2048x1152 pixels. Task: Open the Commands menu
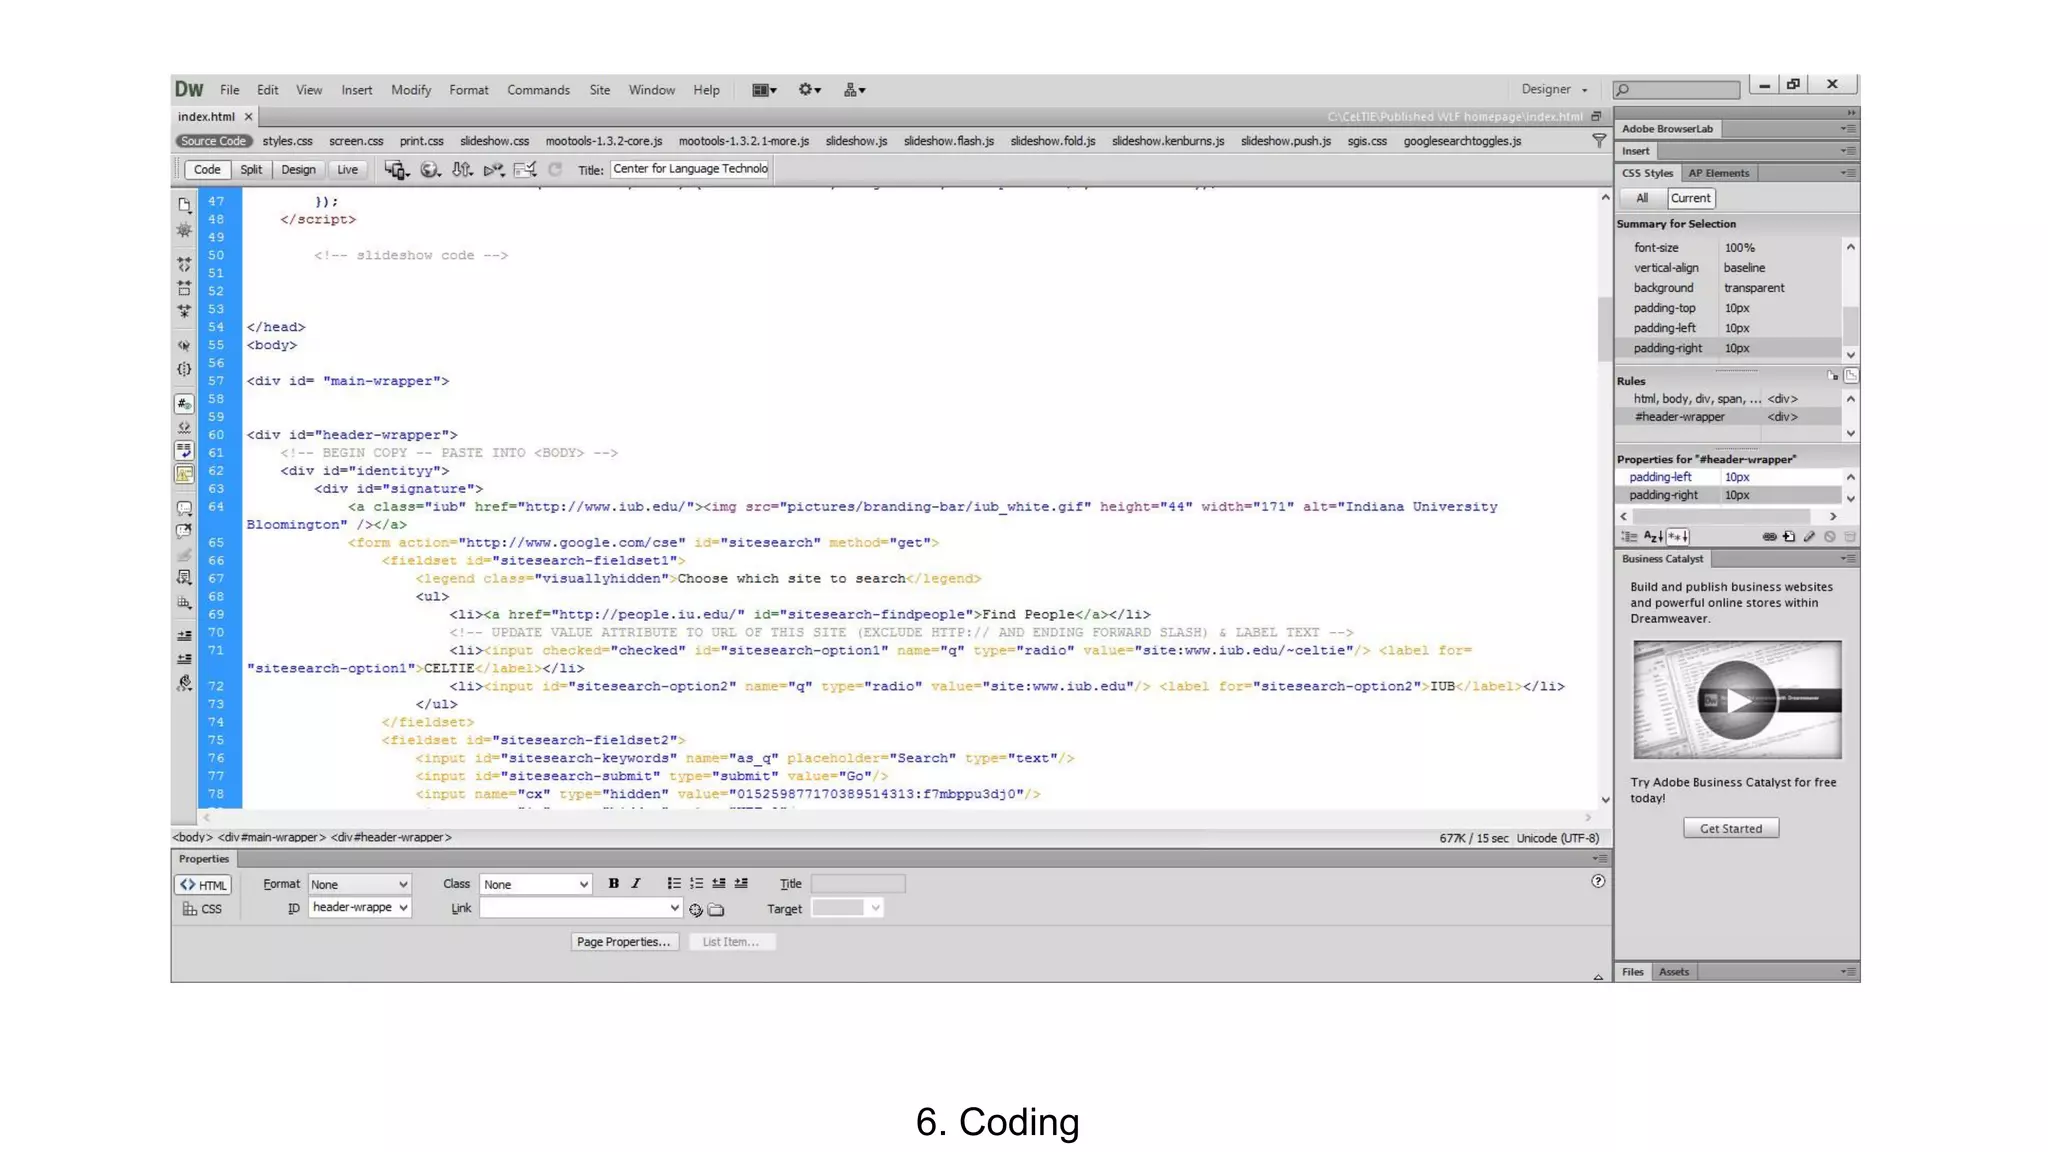[x=538, y=90]
